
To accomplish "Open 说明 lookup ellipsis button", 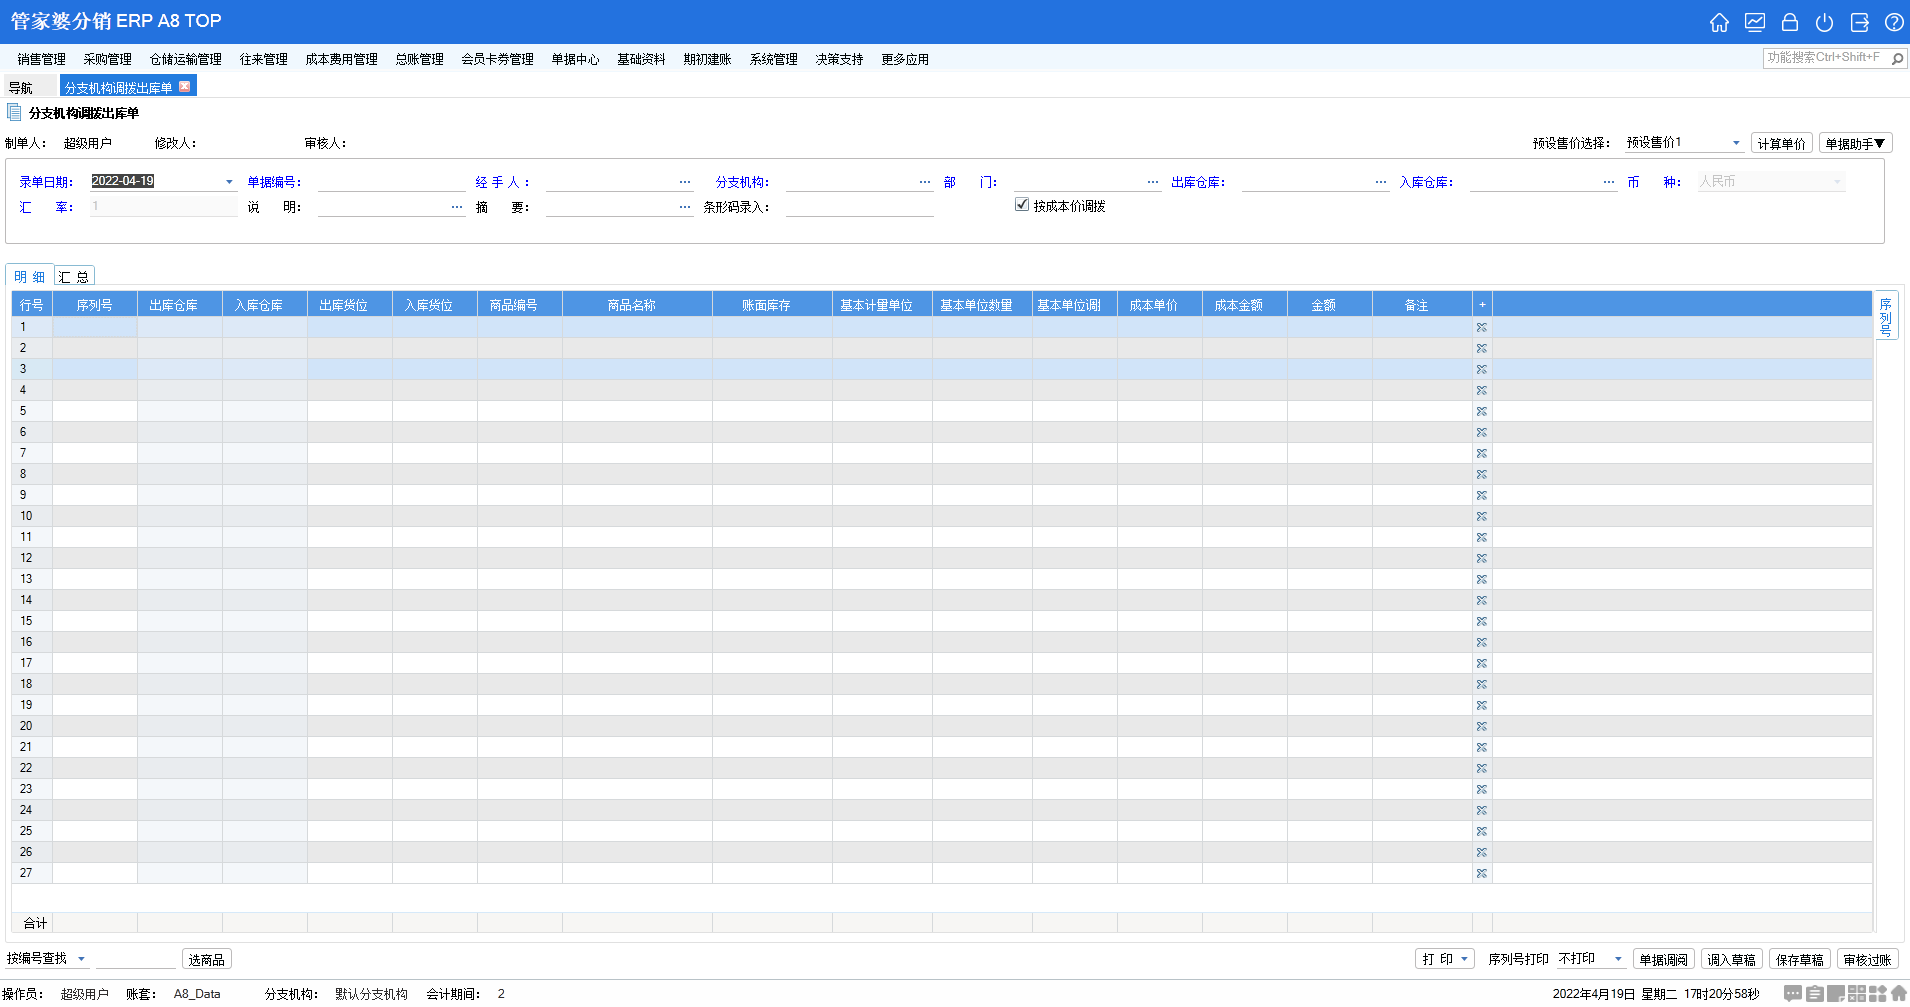I will coord(457,207).
